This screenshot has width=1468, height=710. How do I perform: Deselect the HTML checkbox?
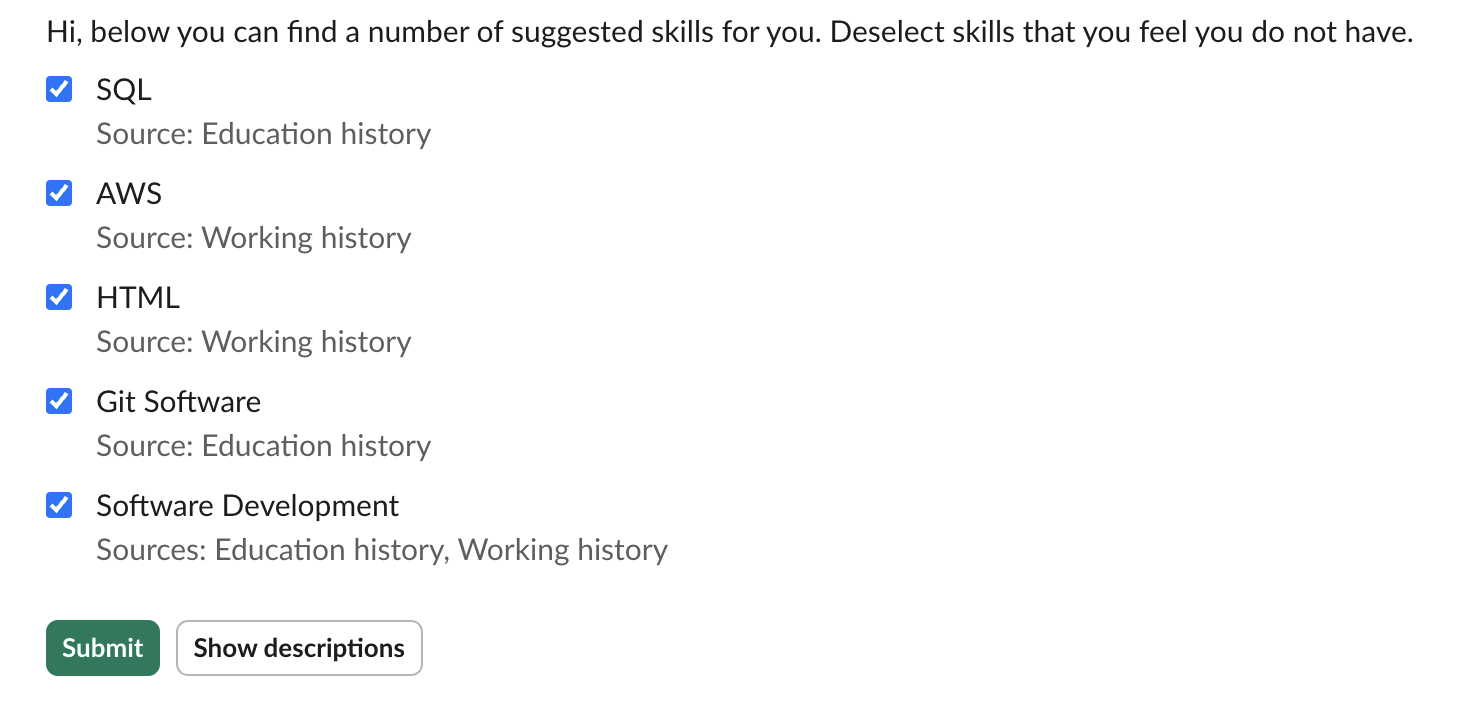[59, 297]
